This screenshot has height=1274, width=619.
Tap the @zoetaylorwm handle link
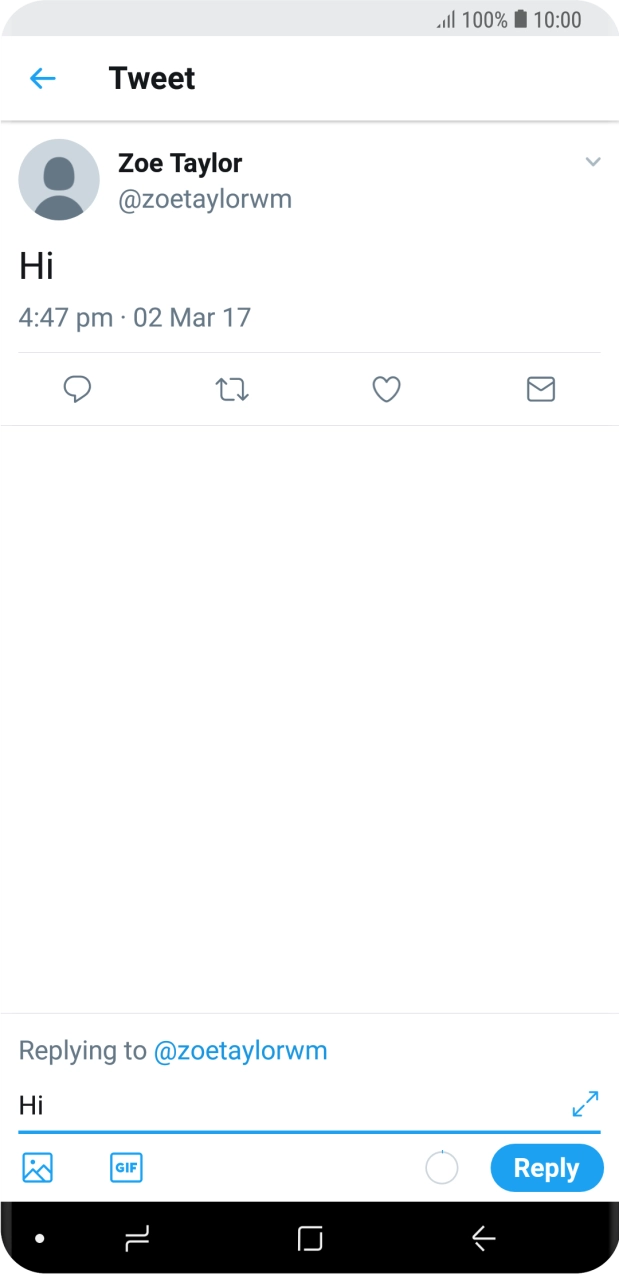207,198
